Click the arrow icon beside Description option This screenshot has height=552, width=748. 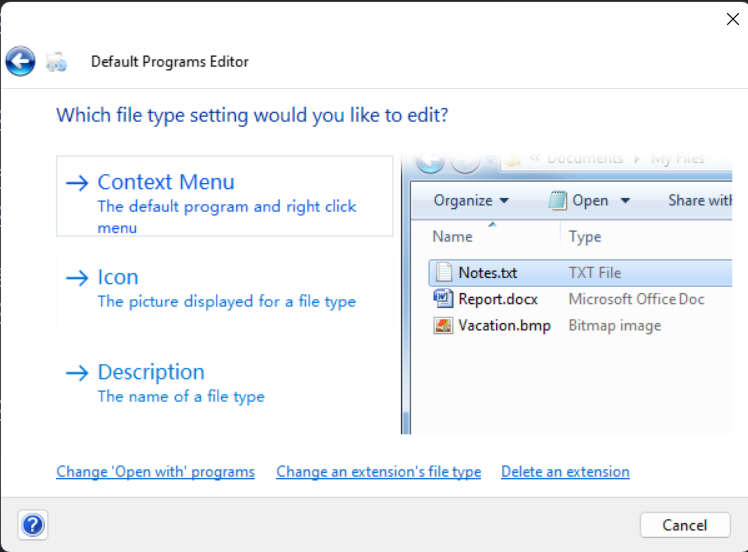point(77,373)
